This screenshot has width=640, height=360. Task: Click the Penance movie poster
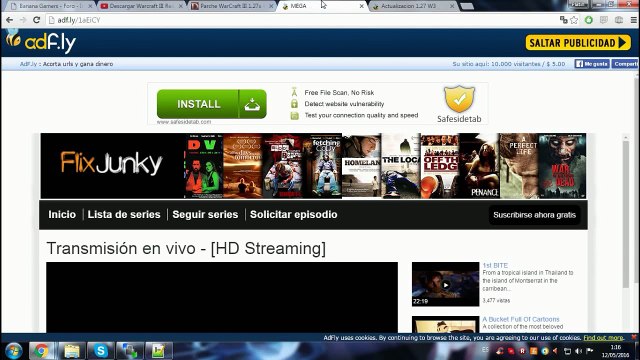(x=479, y=166)
